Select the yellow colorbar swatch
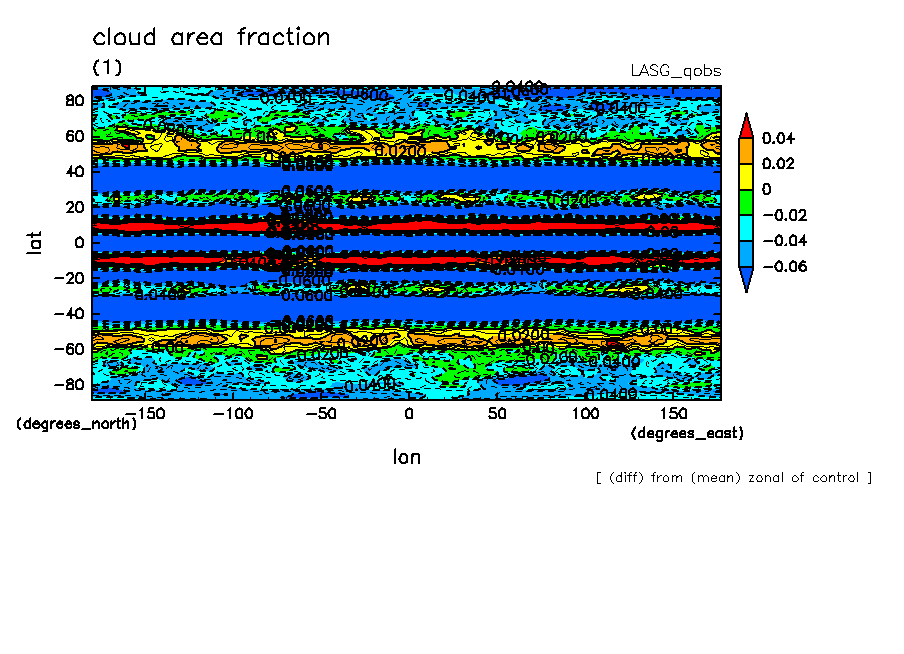 (x=745, y=176)
